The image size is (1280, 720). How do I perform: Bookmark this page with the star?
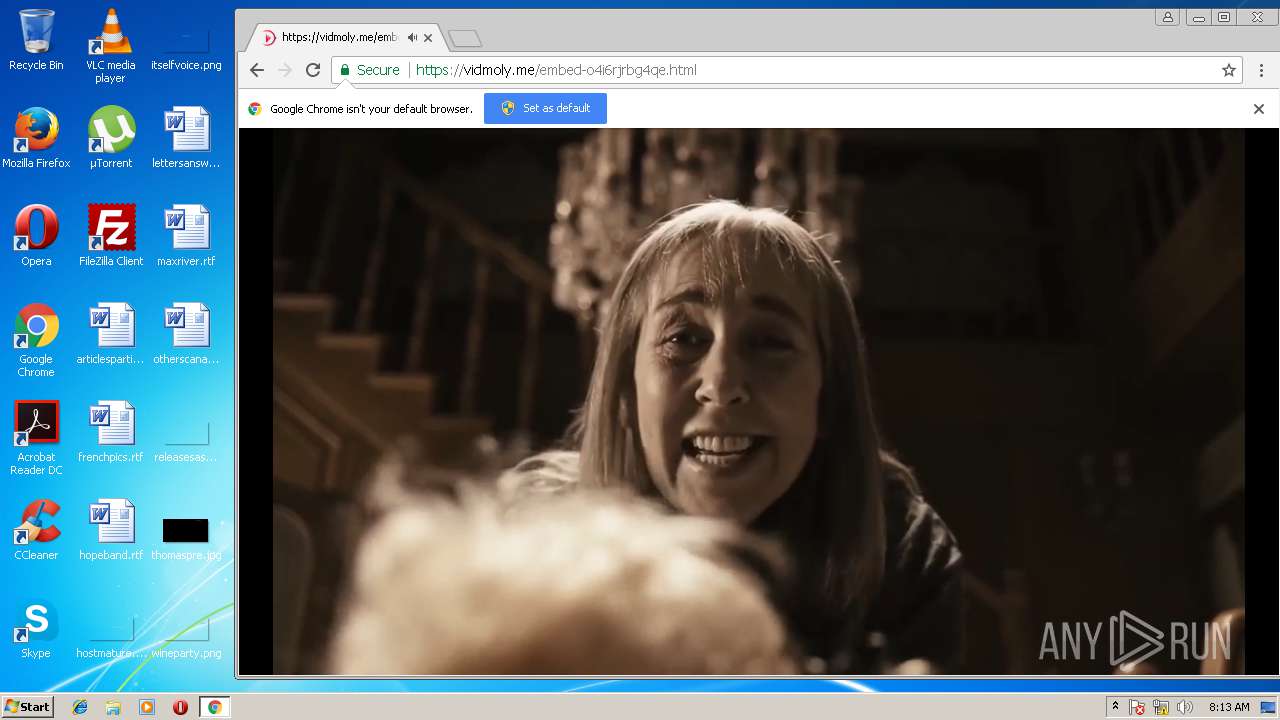[1229, 70]
